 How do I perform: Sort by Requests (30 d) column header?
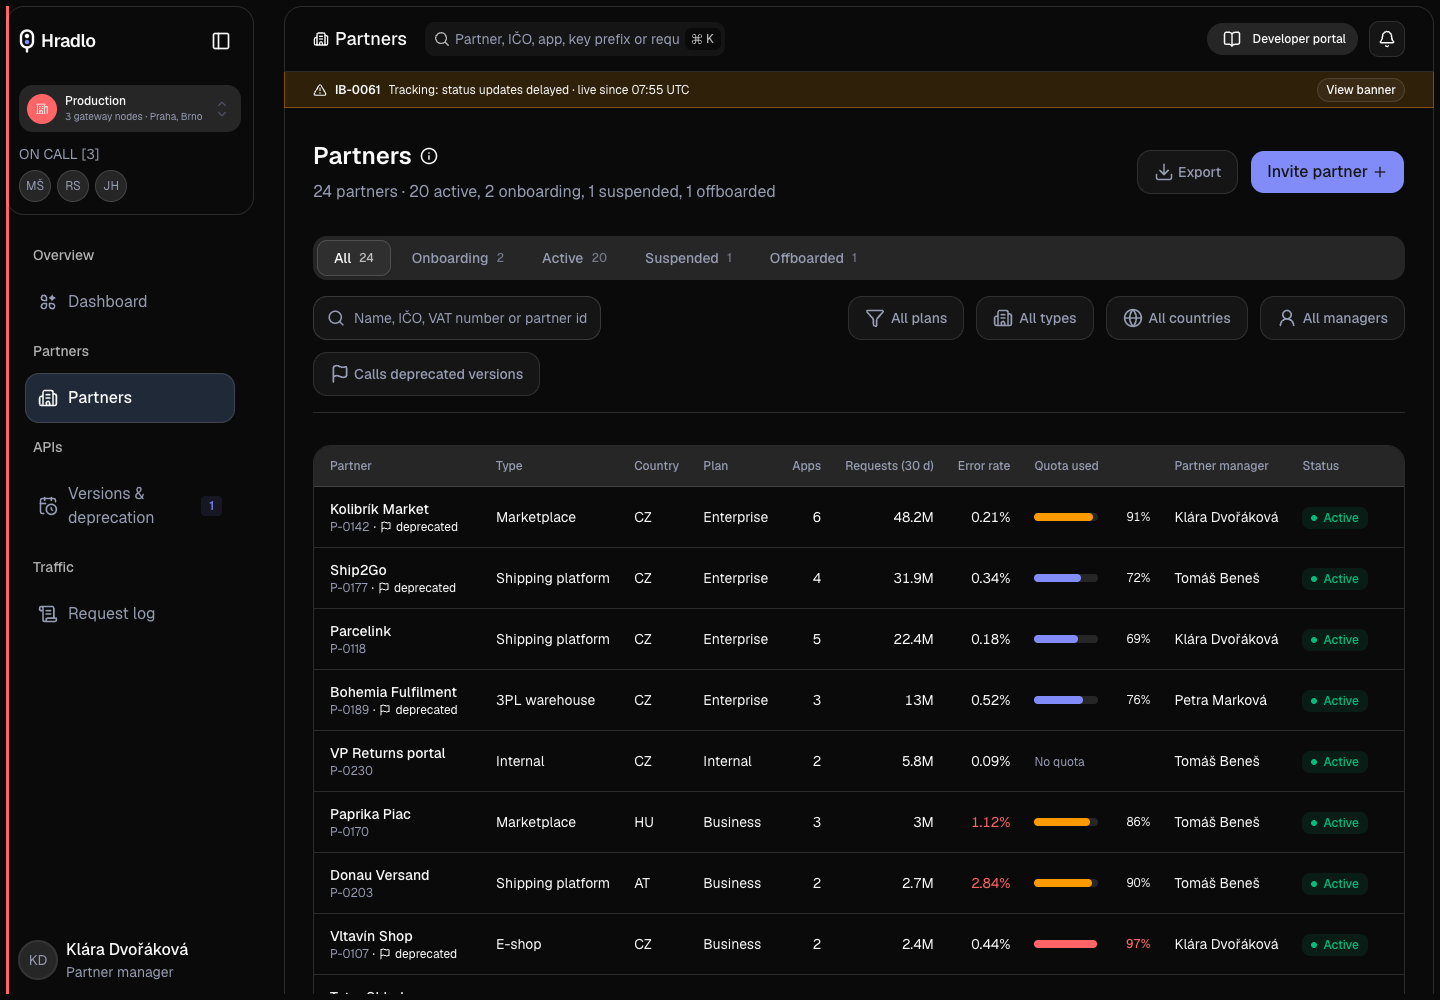pos(889,466)
